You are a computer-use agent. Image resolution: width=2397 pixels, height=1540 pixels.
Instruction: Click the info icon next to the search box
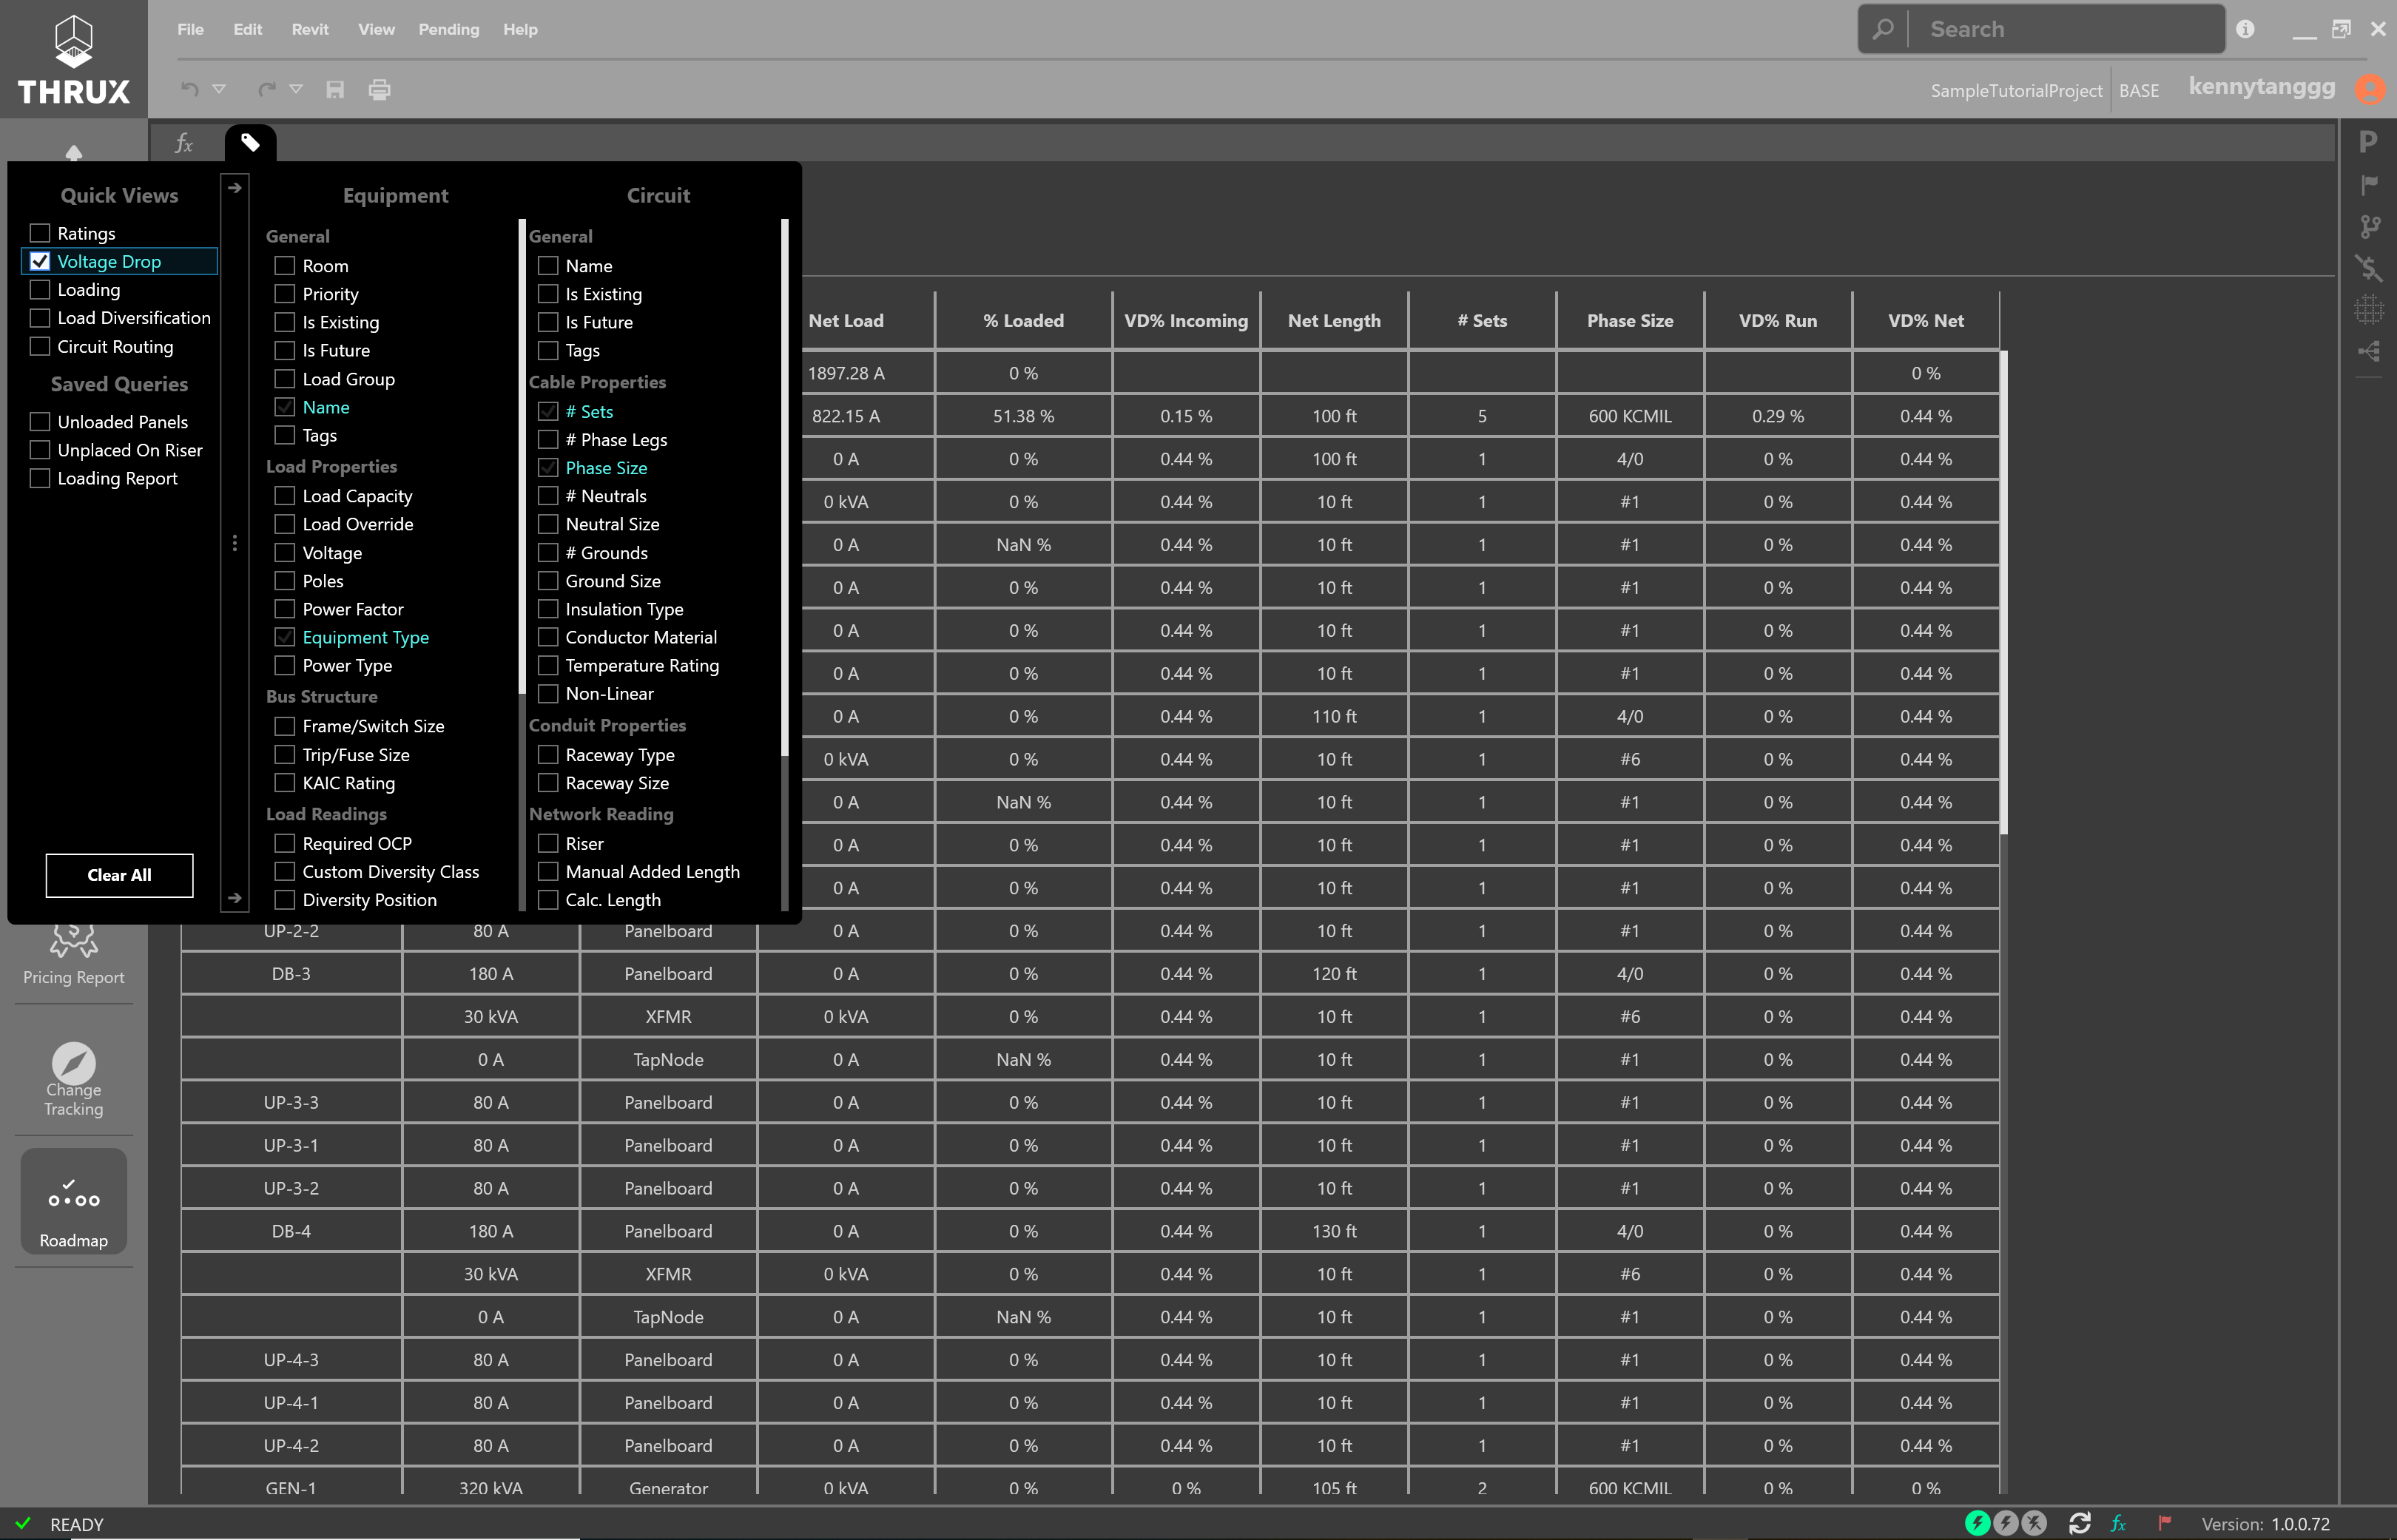coord(2245,29)
